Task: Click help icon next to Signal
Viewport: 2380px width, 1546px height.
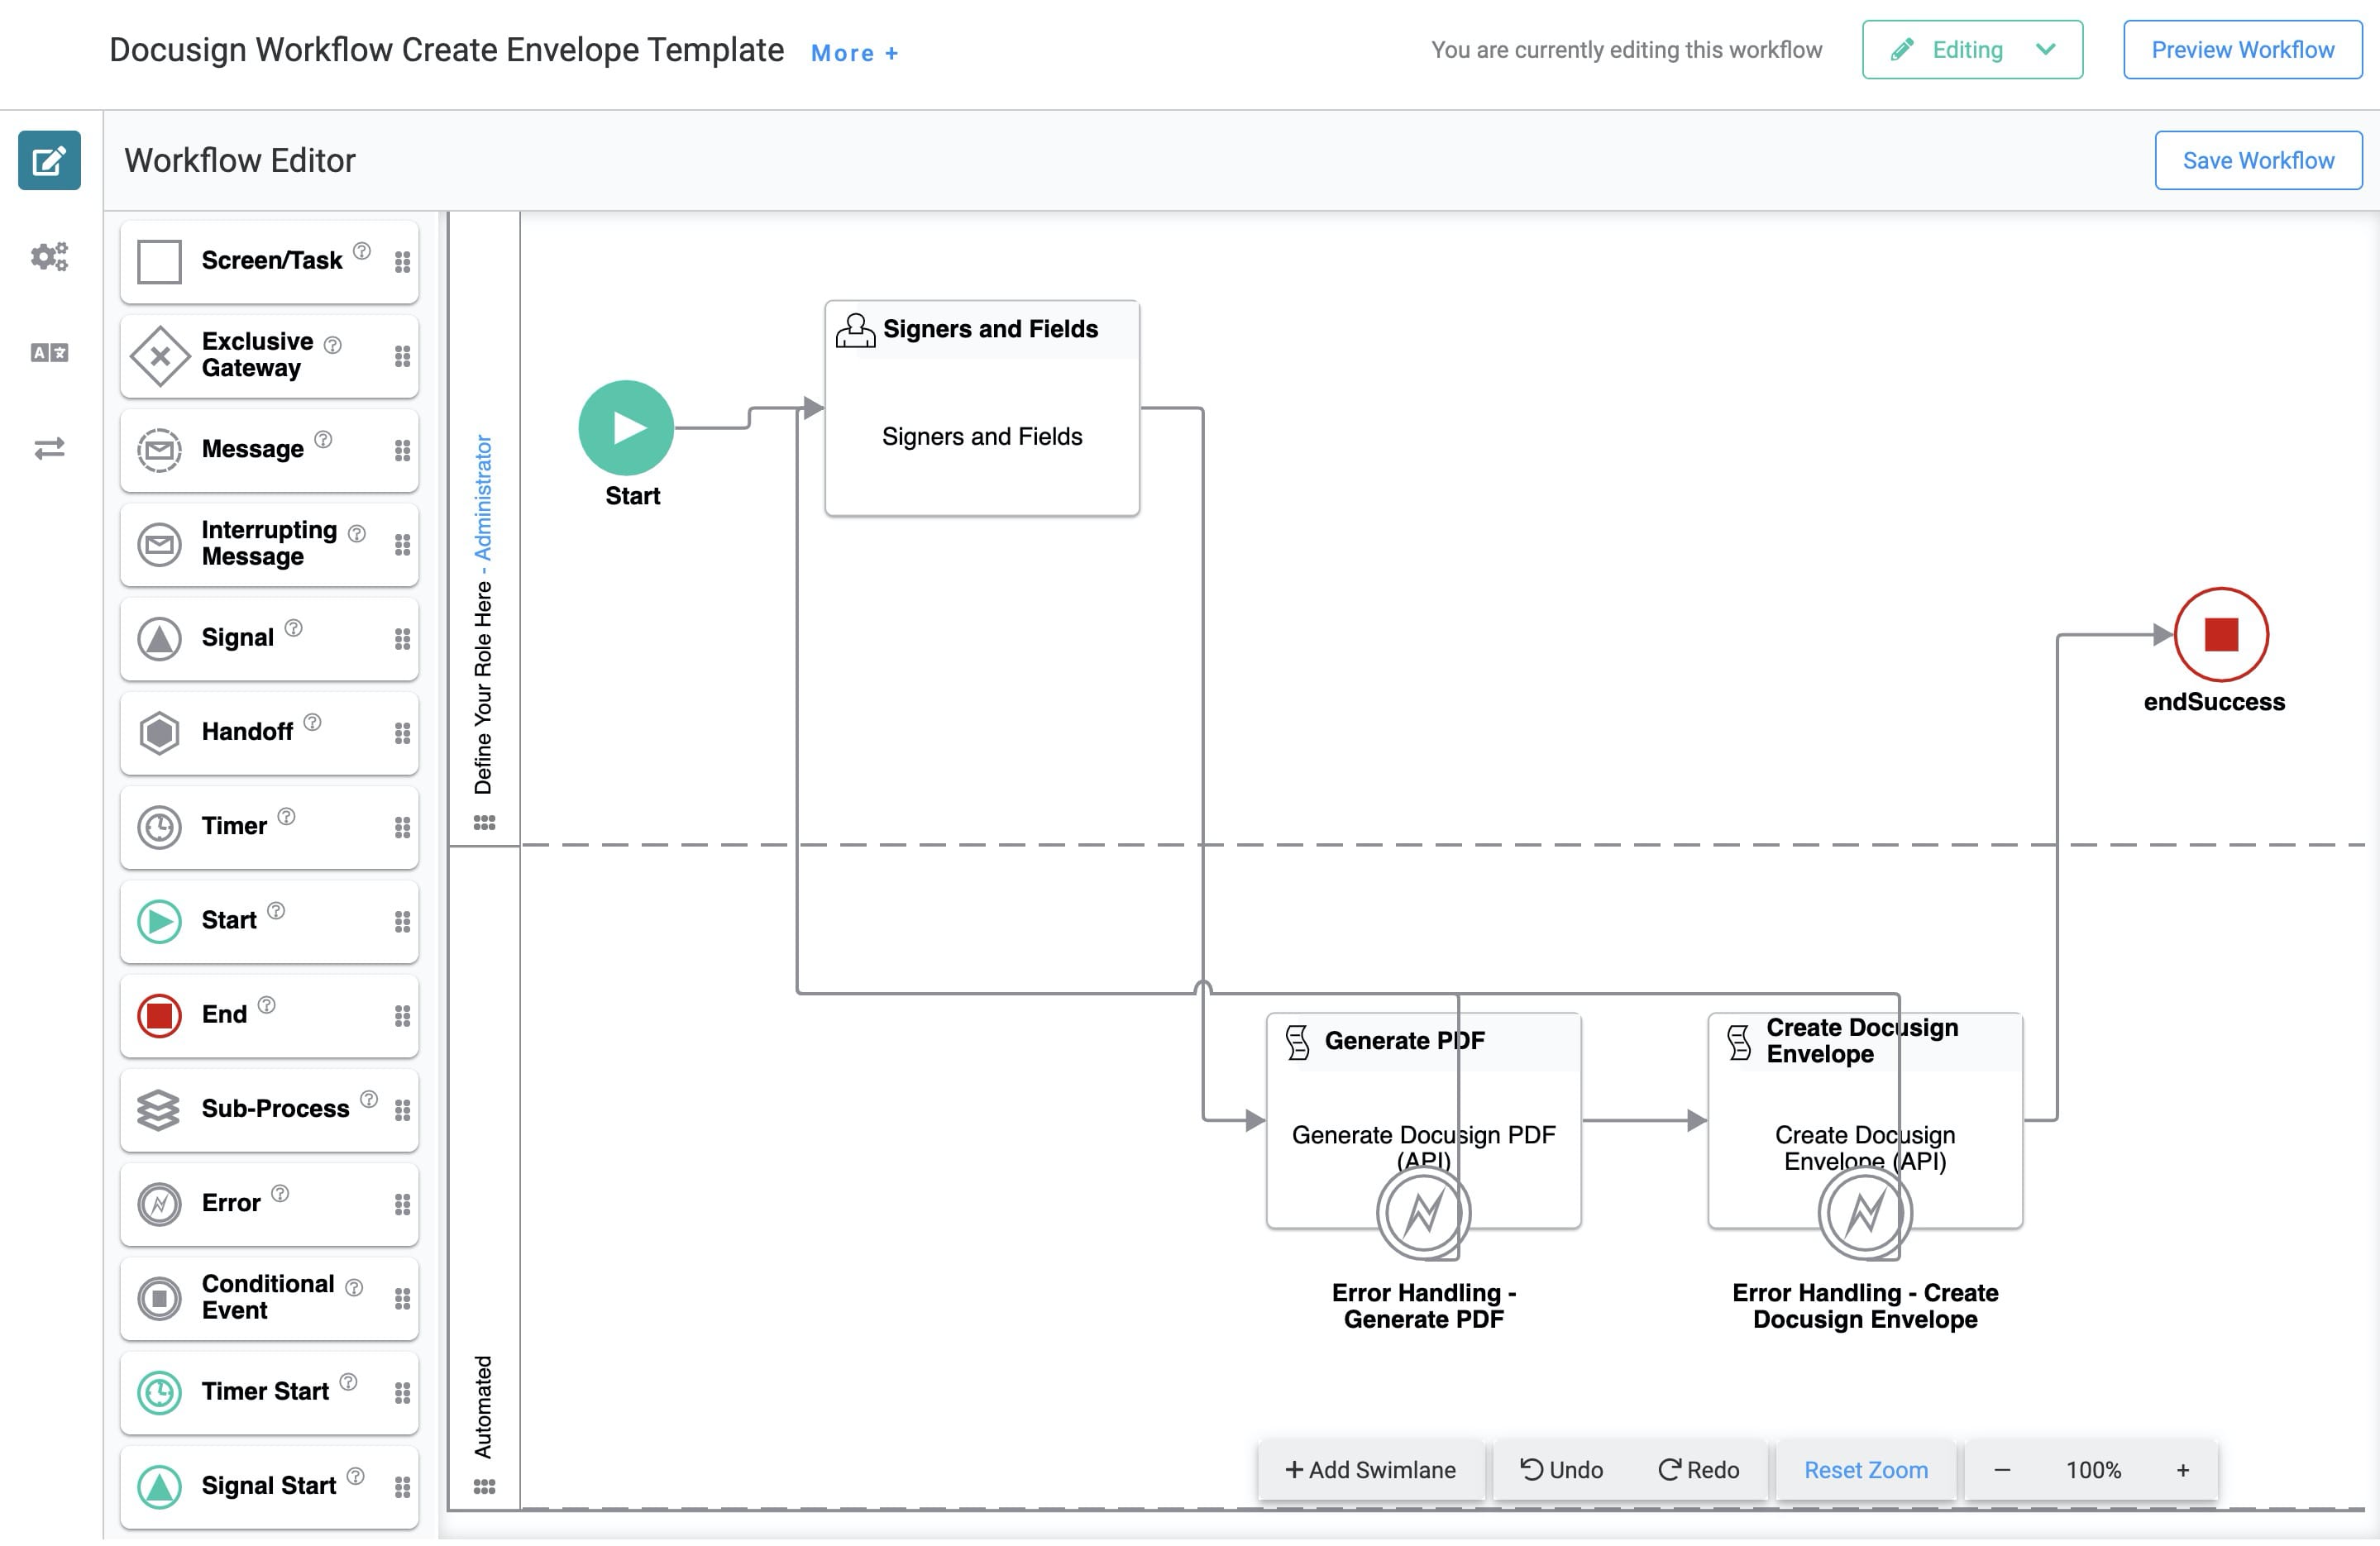Action: [293, 628]
